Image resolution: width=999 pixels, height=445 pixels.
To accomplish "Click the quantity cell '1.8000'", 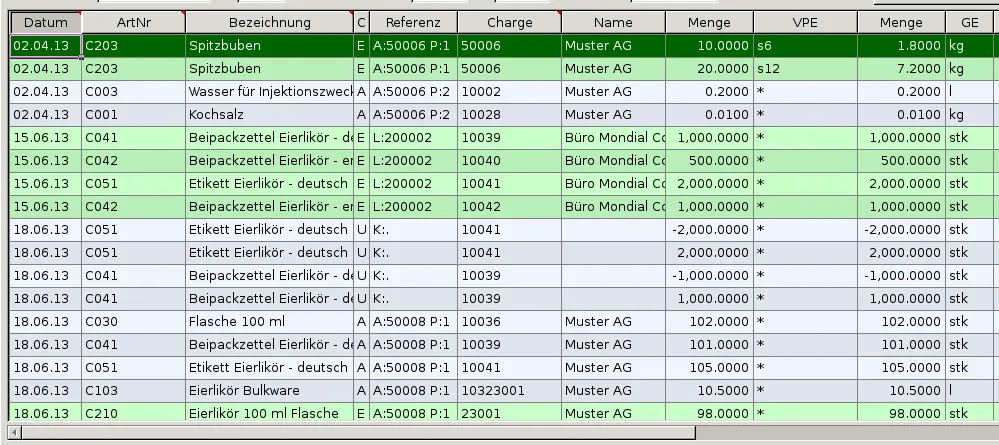I will coord(902,46).
